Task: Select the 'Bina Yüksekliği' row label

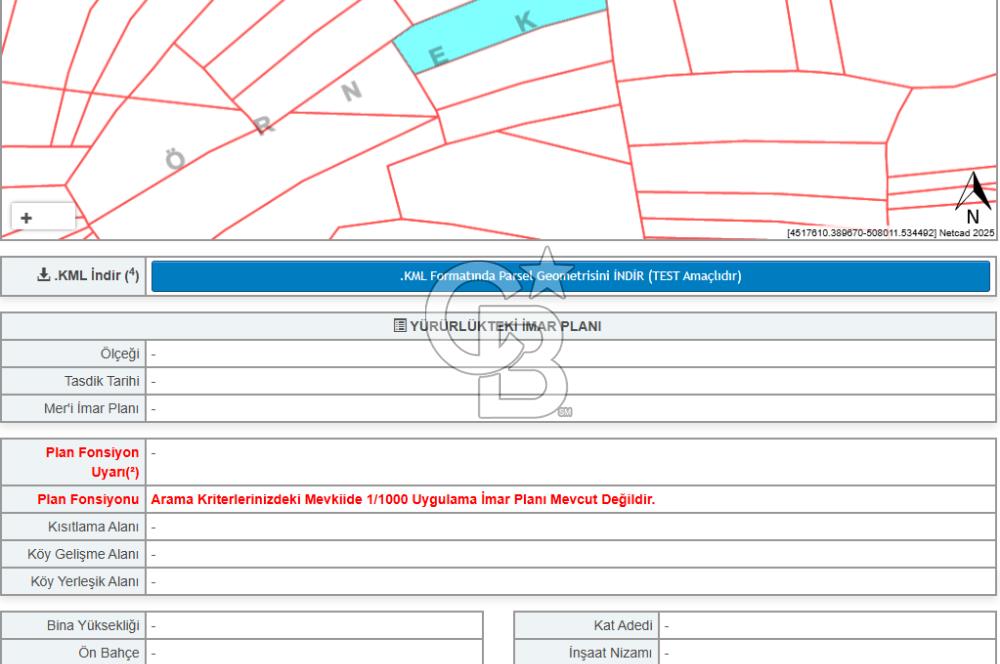Action: 93,626
